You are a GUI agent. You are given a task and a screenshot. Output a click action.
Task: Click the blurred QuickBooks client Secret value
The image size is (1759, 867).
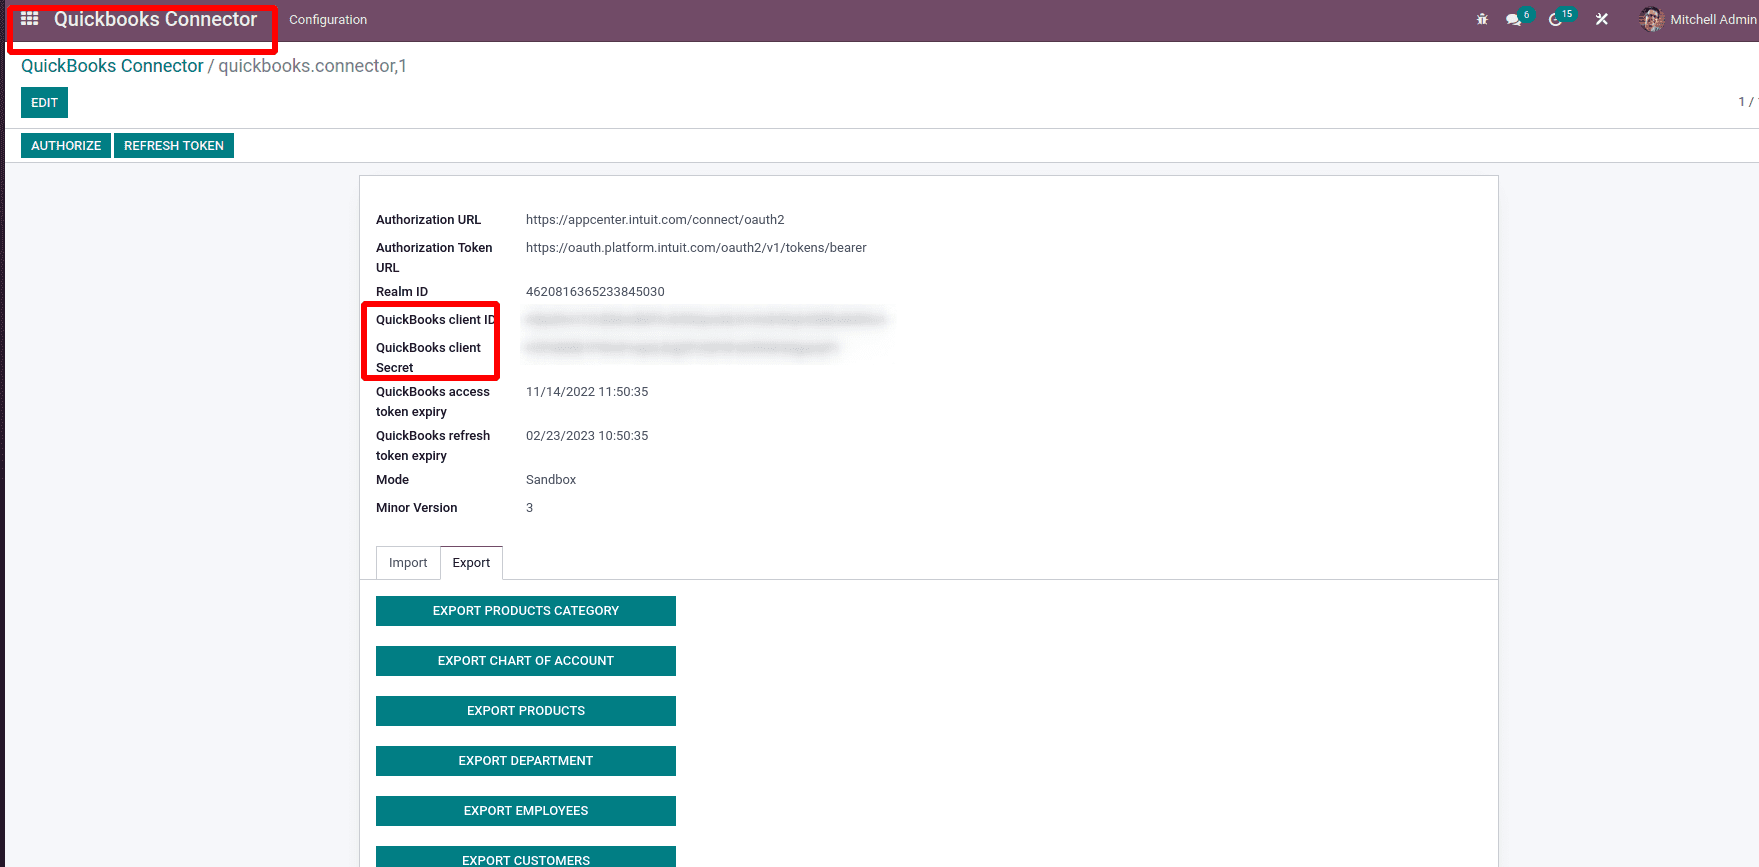(681, 348)
